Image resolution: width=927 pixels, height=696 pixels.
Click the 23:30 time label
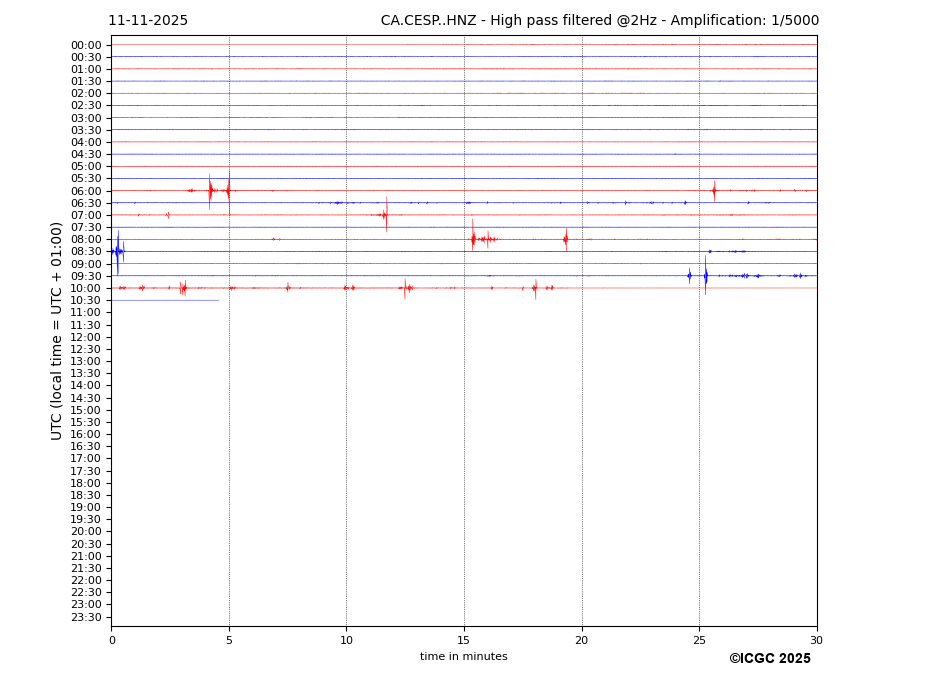click(86, 617)
